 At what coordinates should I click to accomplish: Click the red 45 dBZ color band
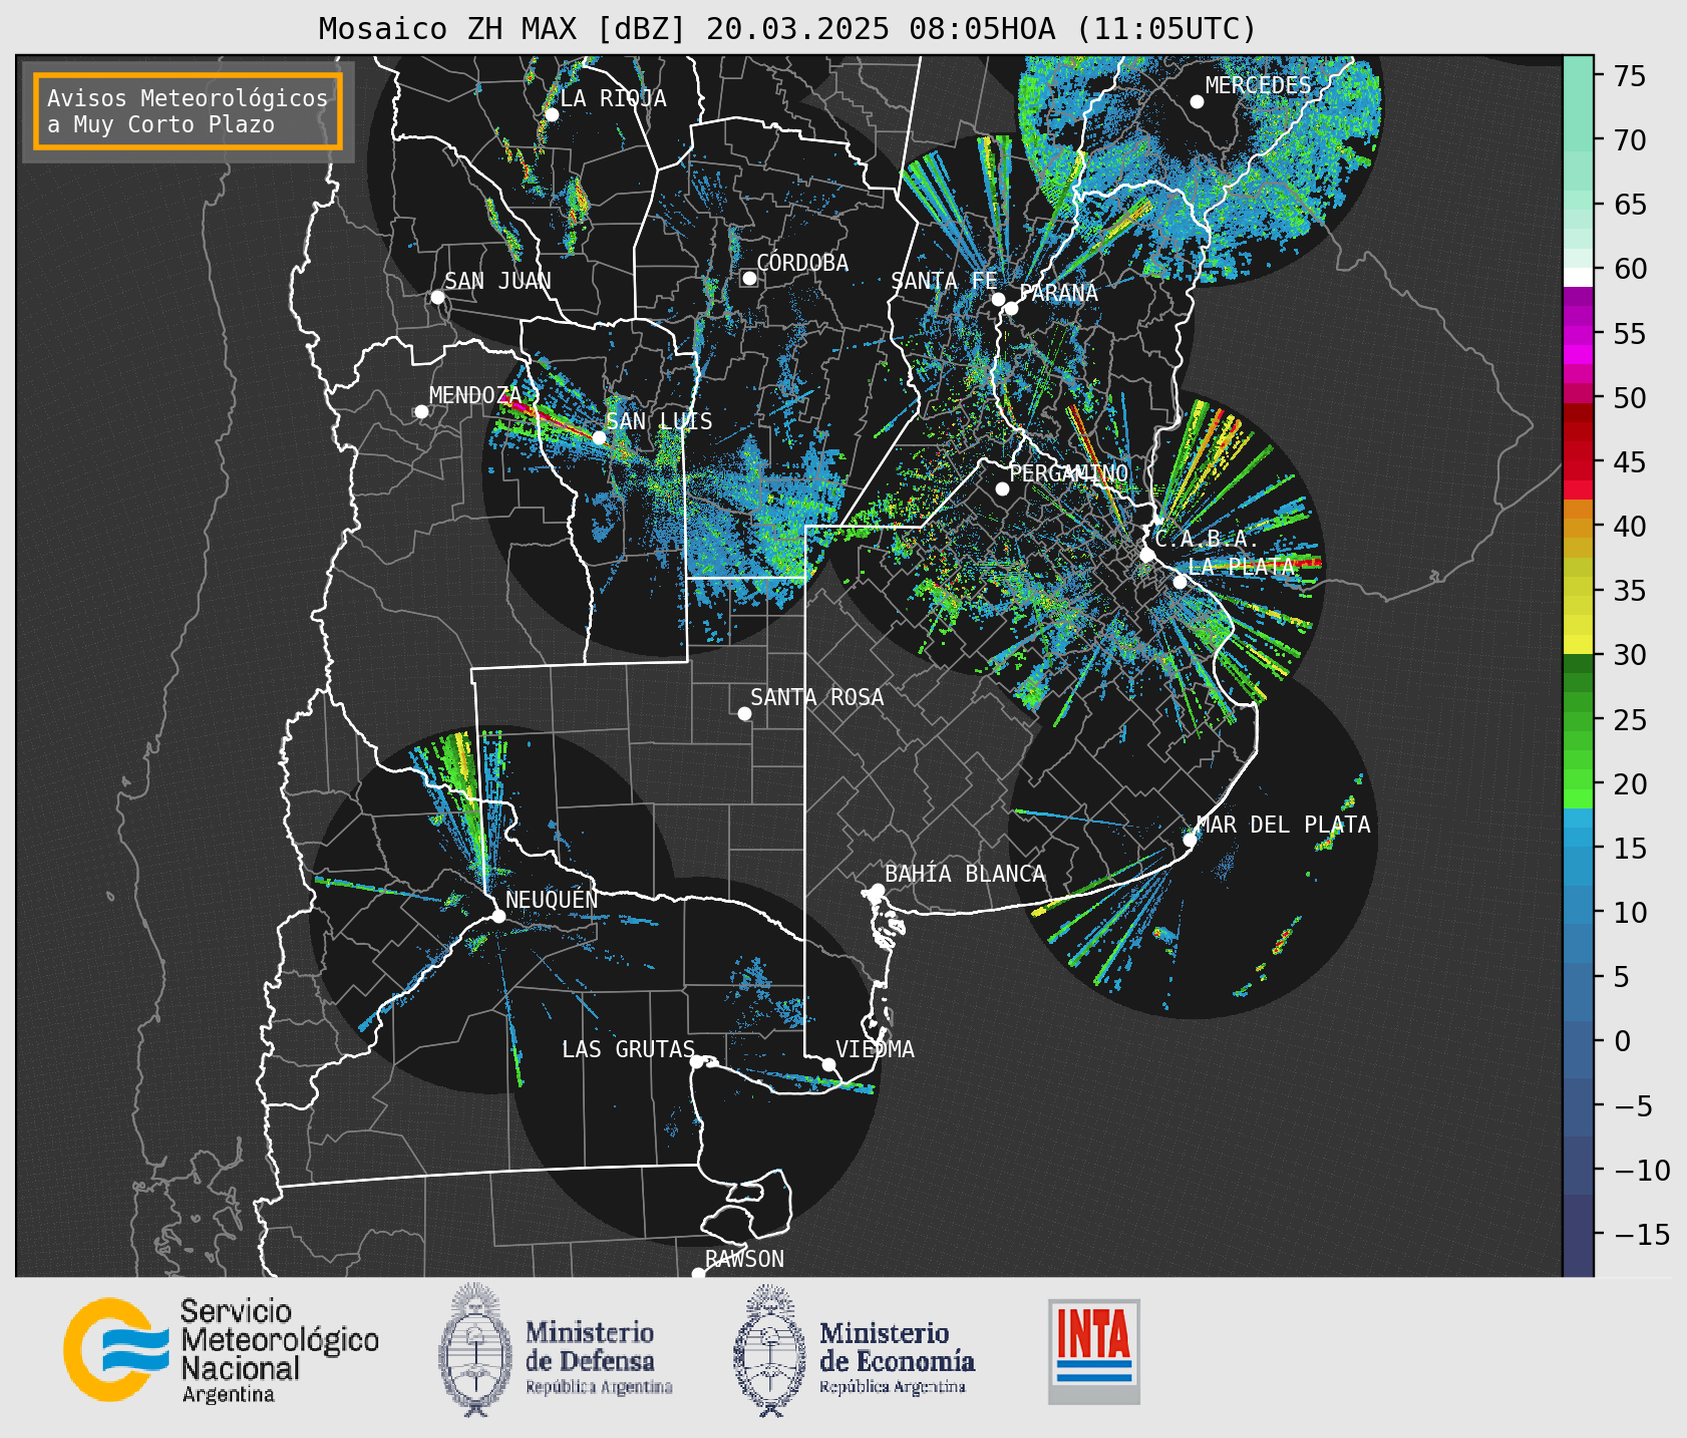[1578, 462]
